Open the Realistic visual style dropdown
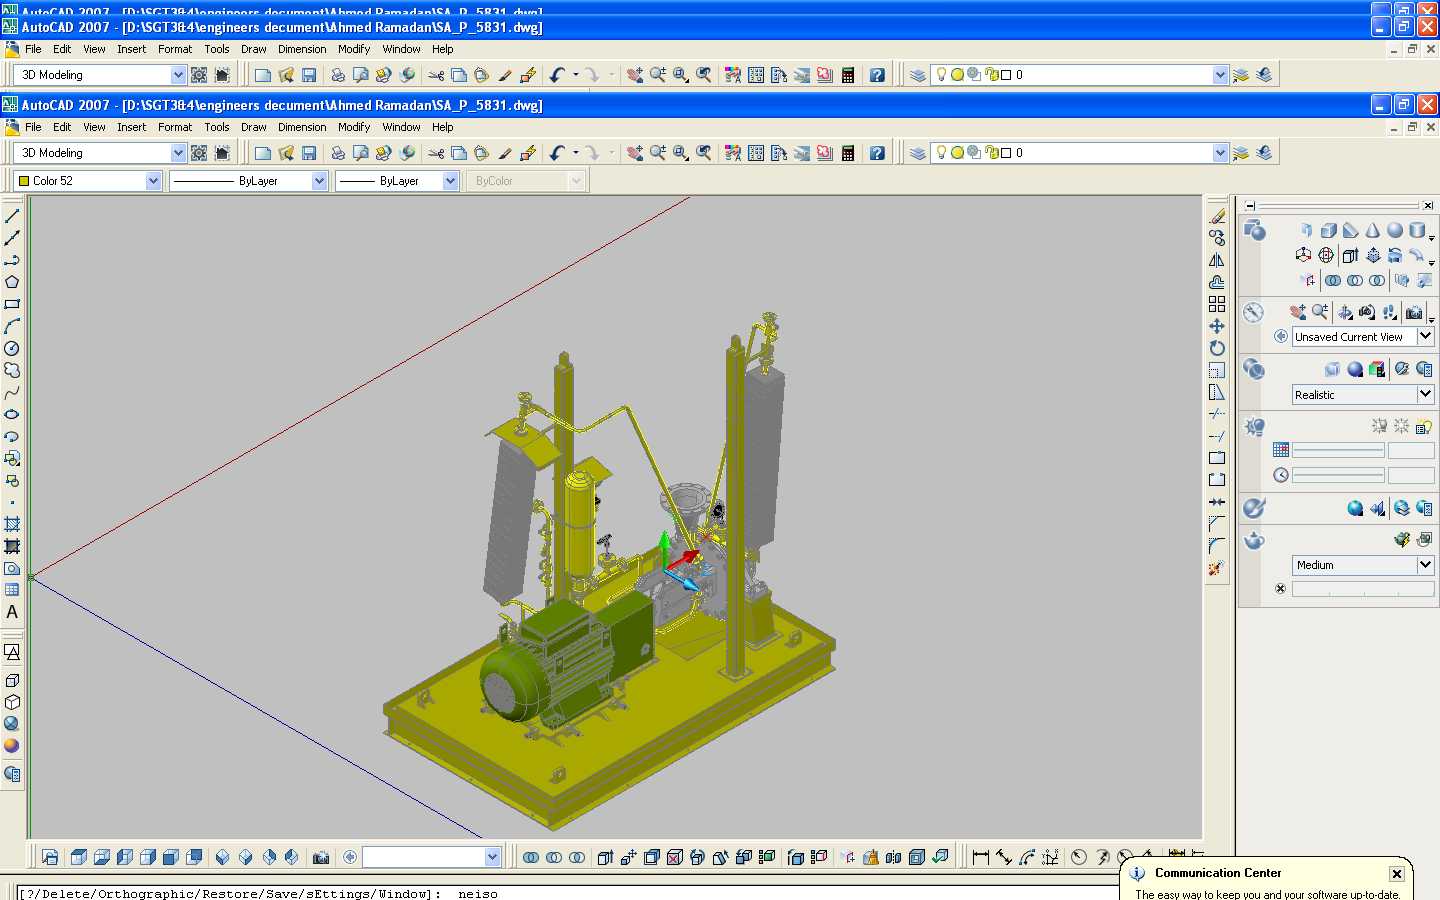This screenshot has height=900, width=1440. pyautogui.click(x=1425, y=395)
